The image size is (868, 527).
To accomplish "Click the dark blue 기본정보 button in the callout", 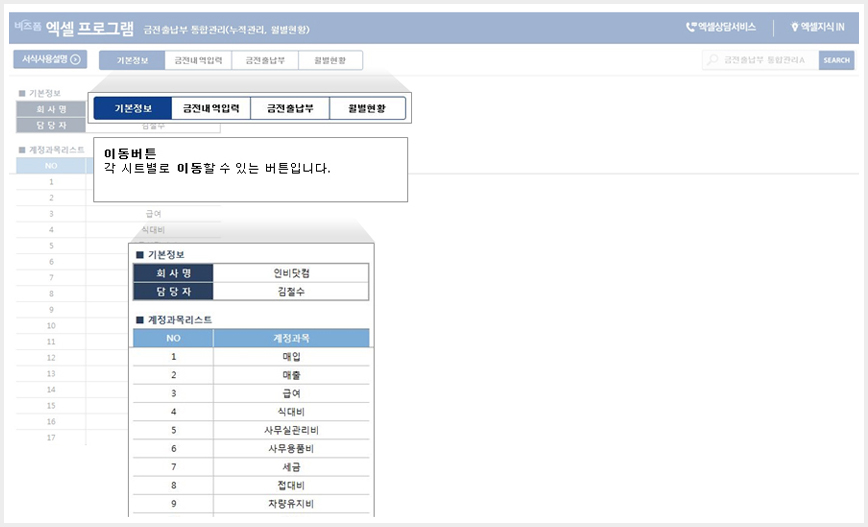I will pos(133,108).
